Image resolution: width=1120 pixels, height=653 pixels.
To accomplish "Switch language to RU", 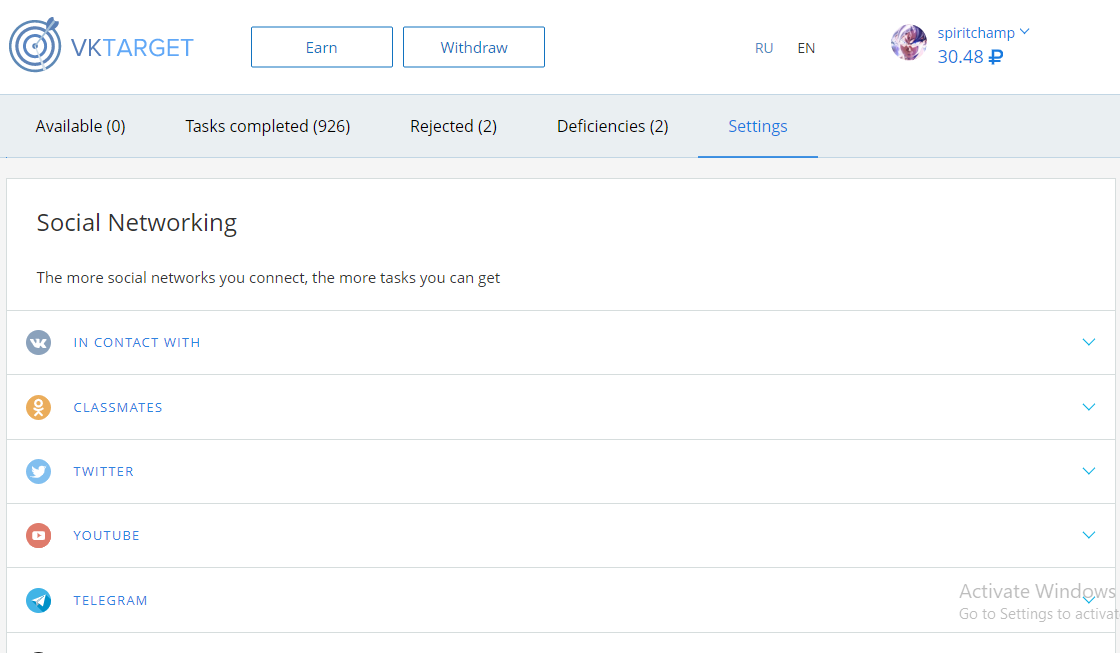I will pos(764,48).
